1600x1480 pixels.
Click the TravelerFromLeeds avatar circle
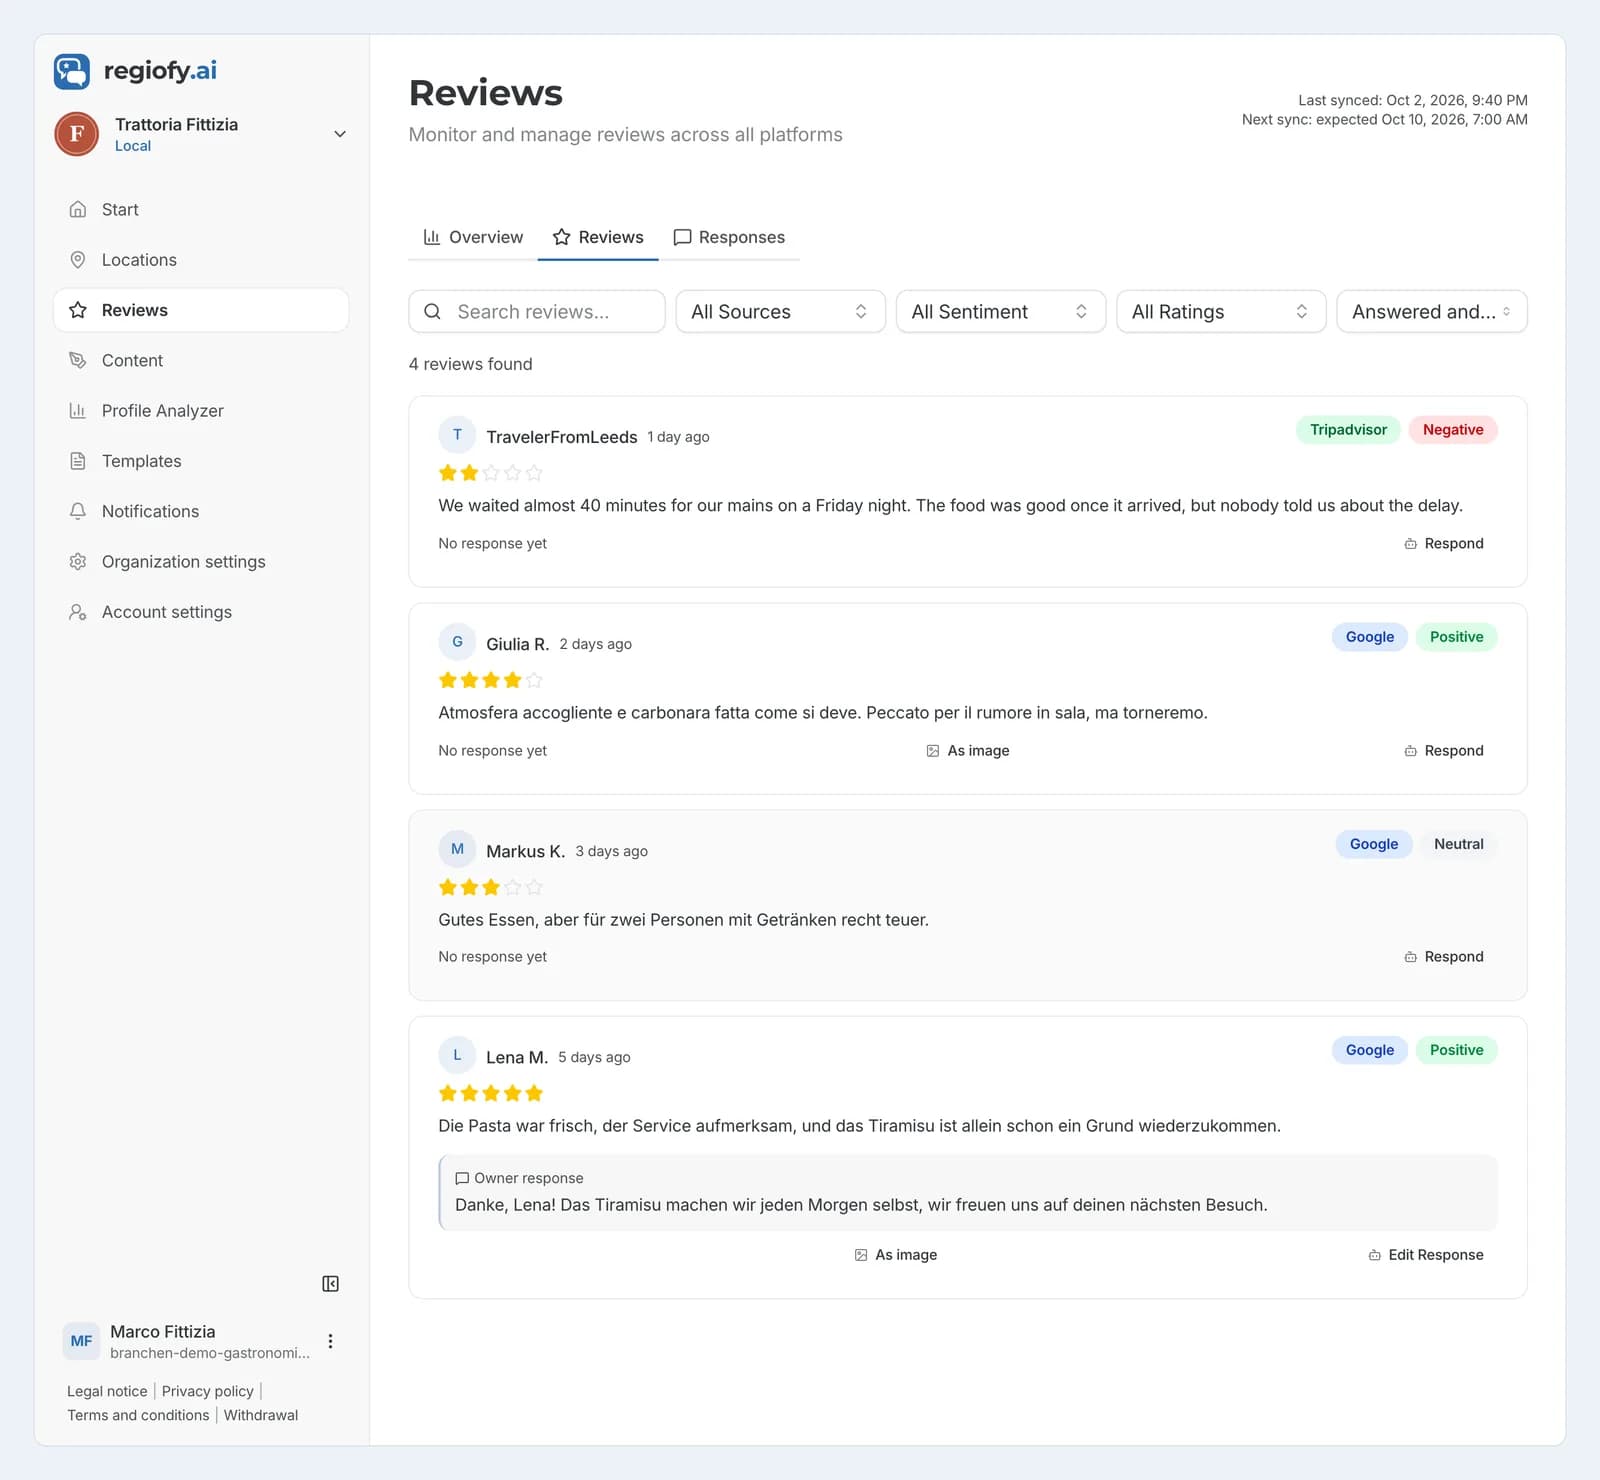pyautogui.click(x=457, y=435)
